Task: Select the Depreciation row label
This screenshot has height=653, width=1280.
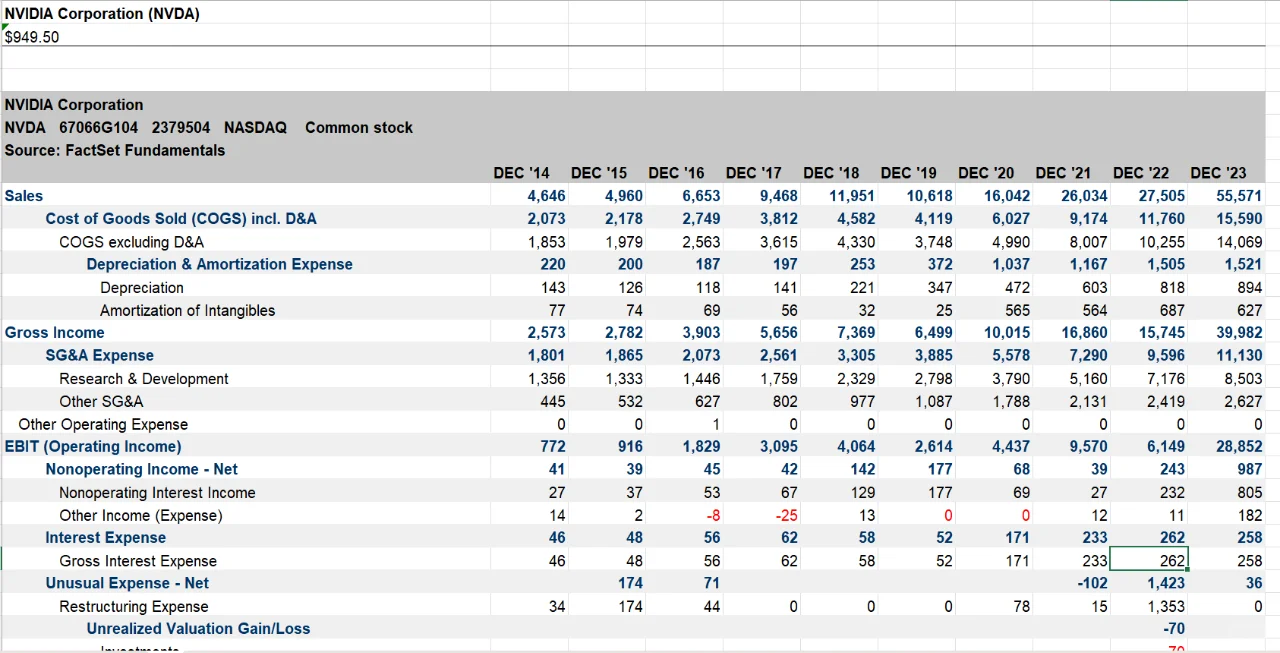Action: pos(142,287)
